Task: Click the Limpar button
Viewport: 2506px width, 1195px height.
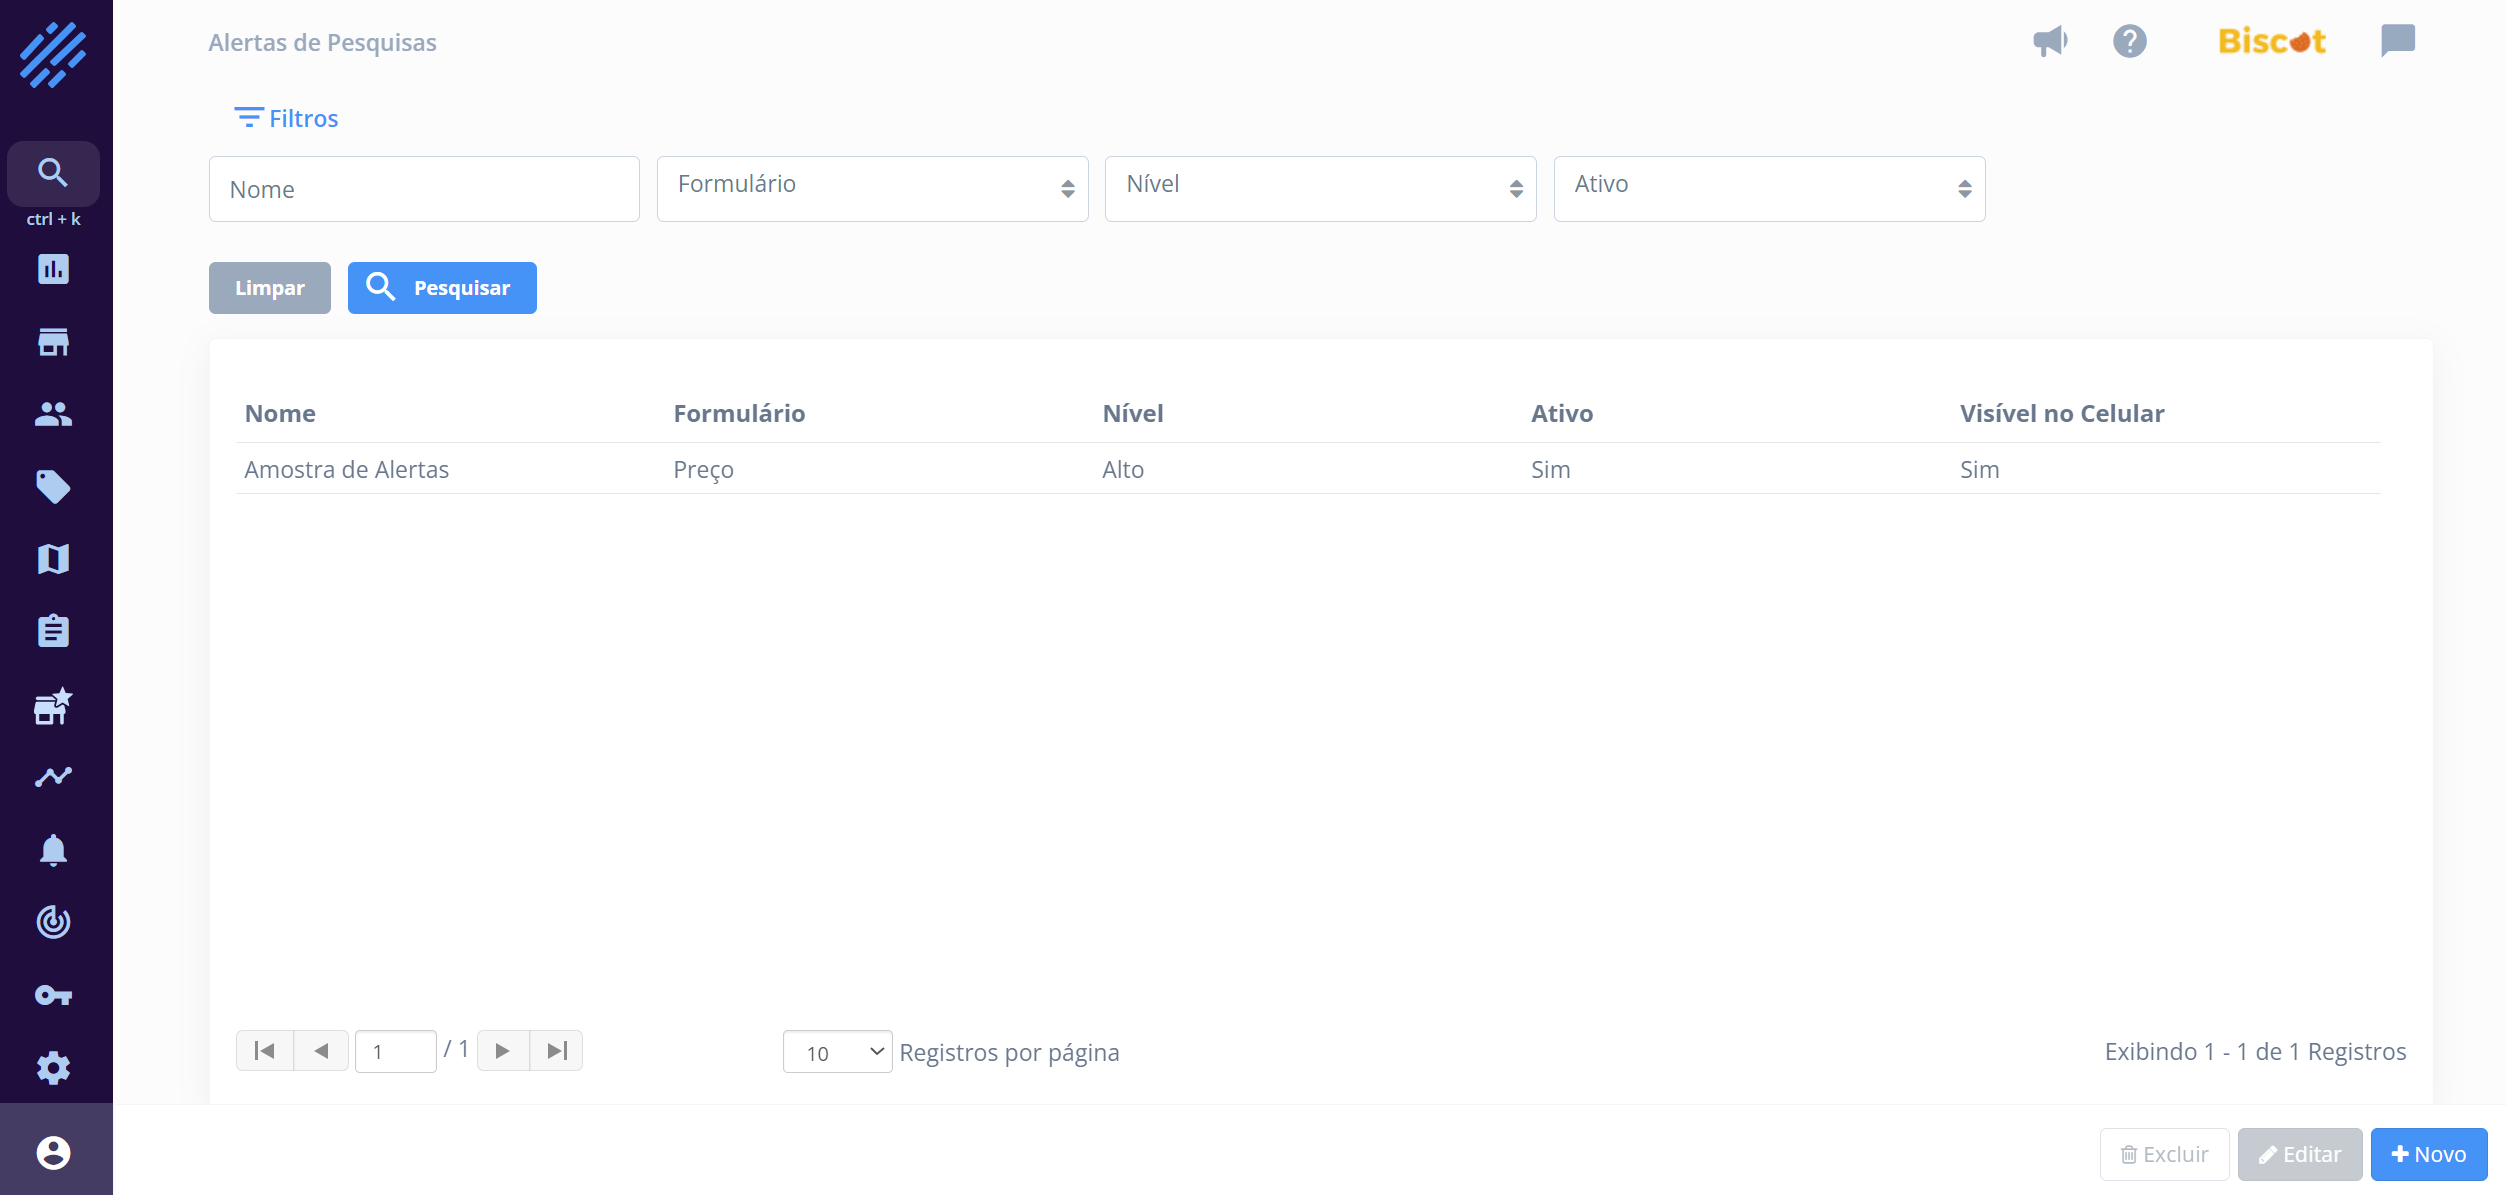Action: point(269,288)
